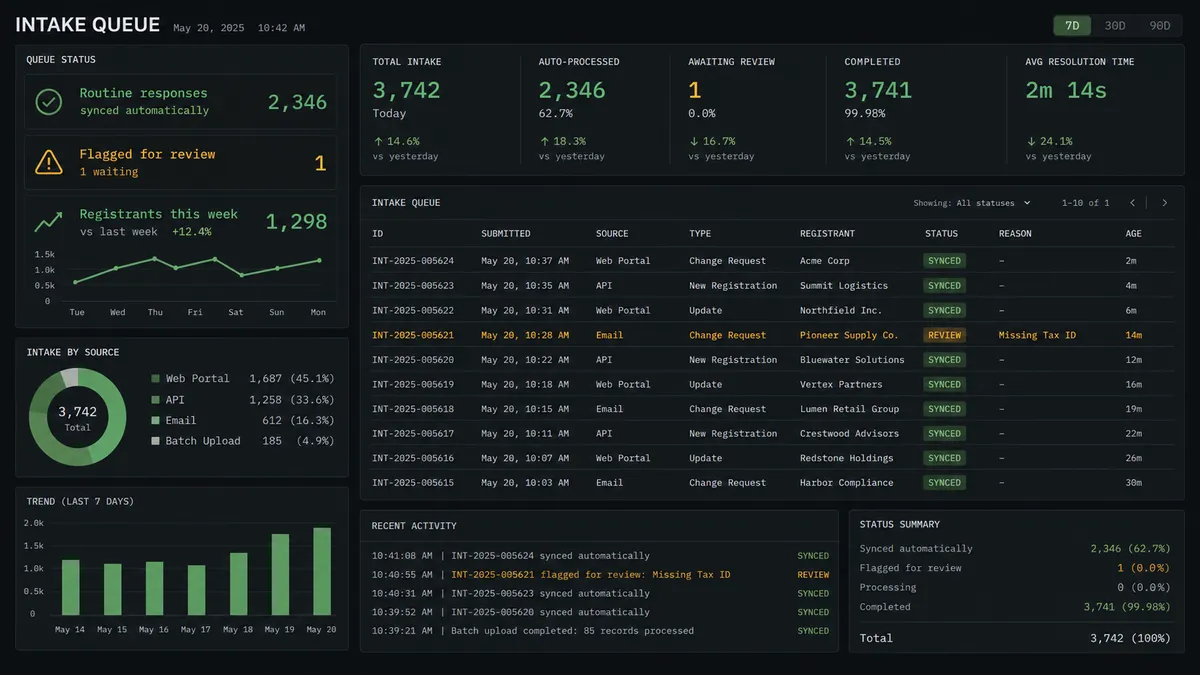Image resolution: width=1200 pixels, height=675 pixels.
Task: Sort table by the AGE column header
Action: 1133,234
